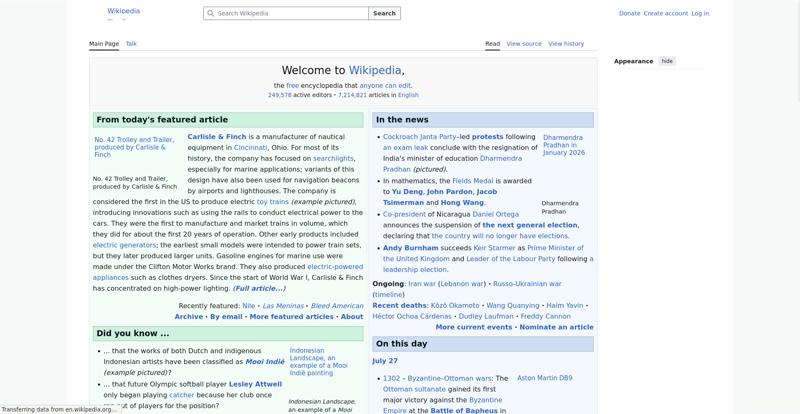Screen dimensions: 800x414
Task: Open the Andy Burnham link in the news
Action: [x=411, y=248]
